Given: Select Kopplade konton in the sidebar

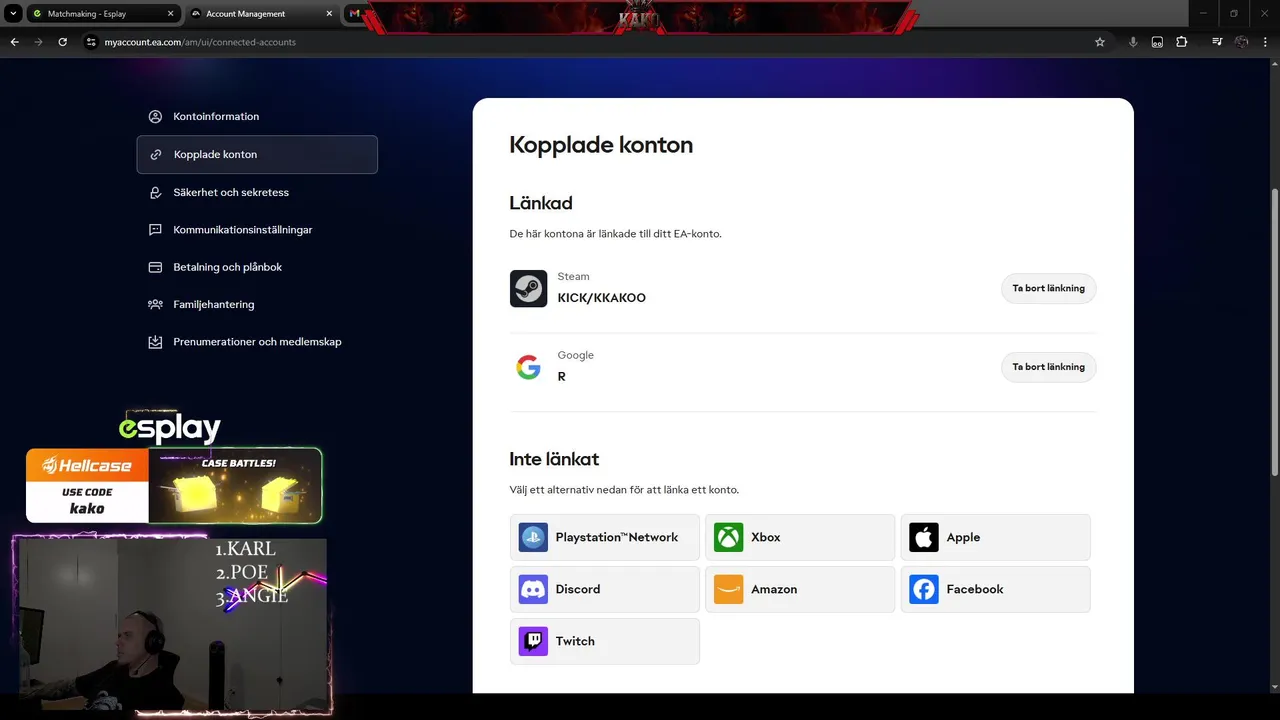Looking at the screenshot, I should point(257,155).
